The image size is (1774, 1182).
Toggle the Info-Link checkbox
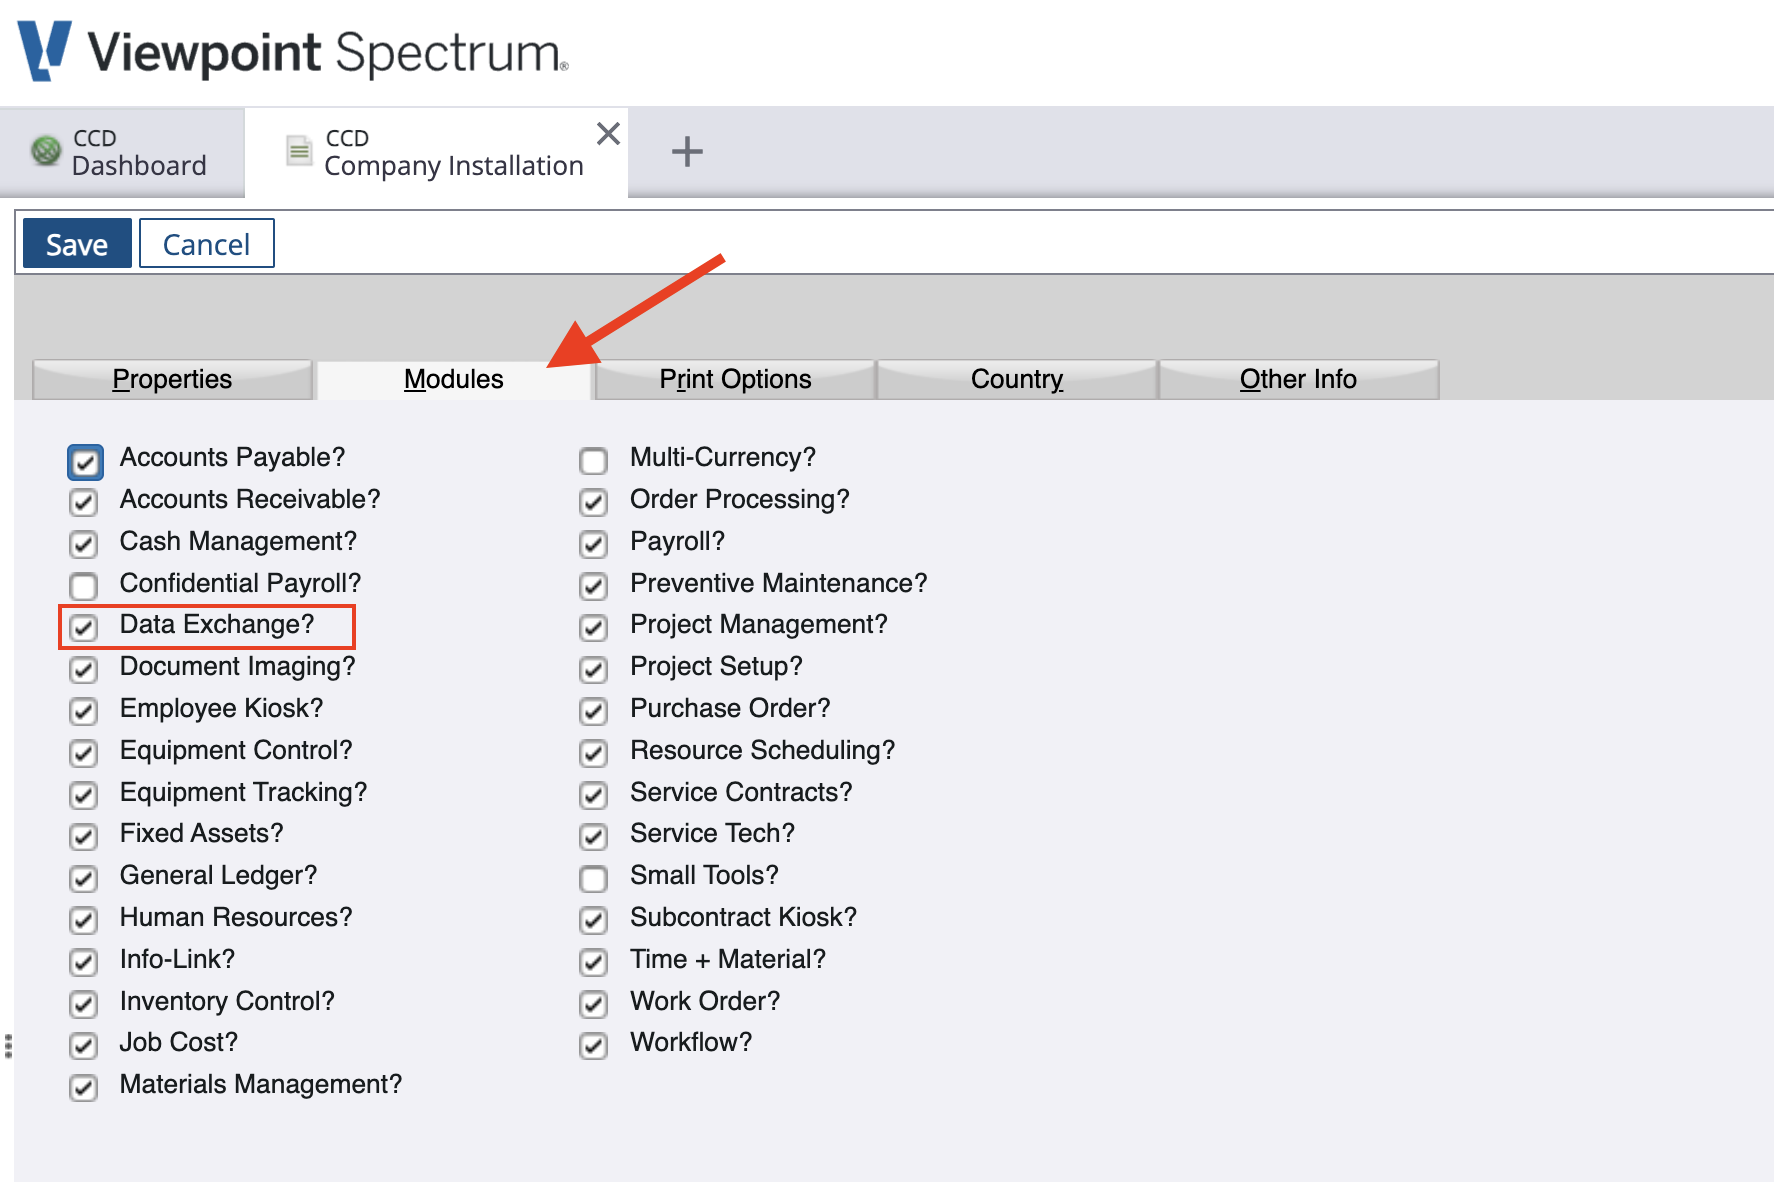coord(84,962)
